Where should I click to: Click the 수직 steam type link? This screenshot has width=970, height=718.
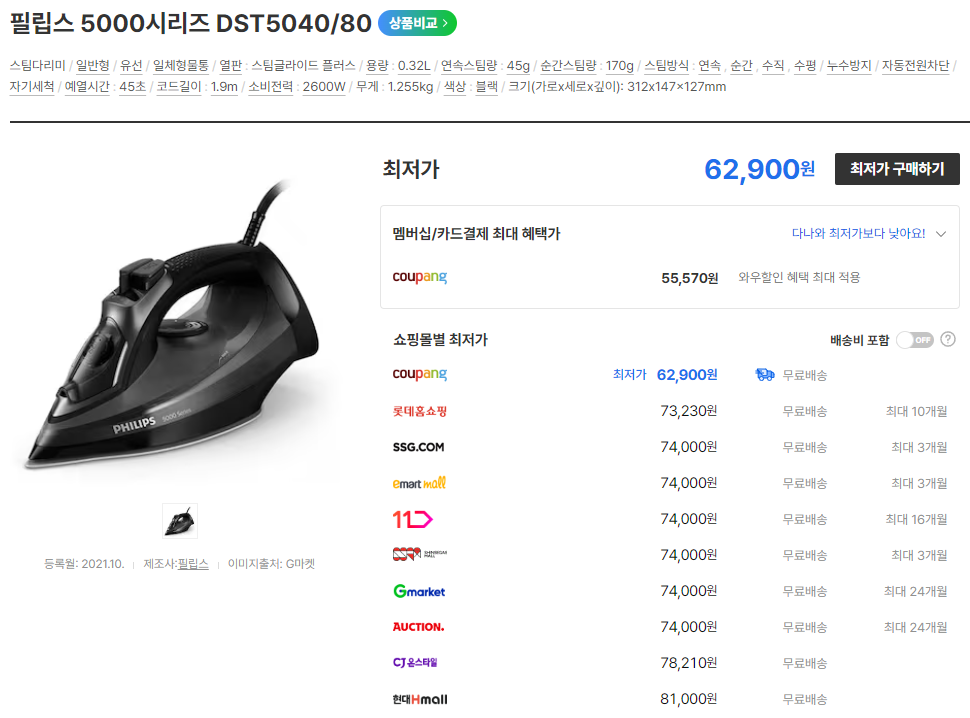click(x=773, y=66)
